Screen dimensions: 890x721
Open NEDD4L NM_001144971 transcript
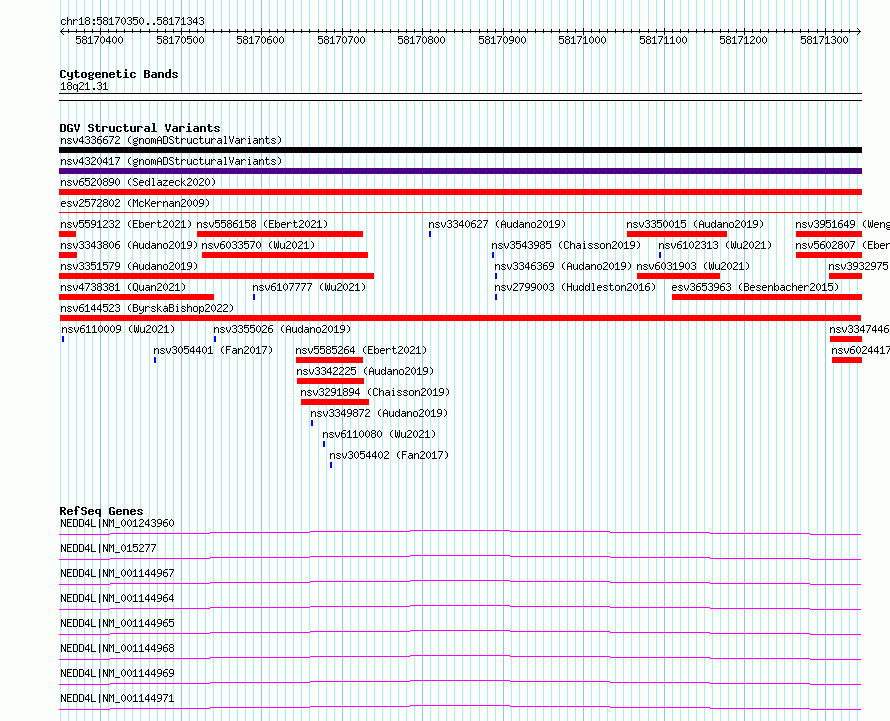coord(117,698)
